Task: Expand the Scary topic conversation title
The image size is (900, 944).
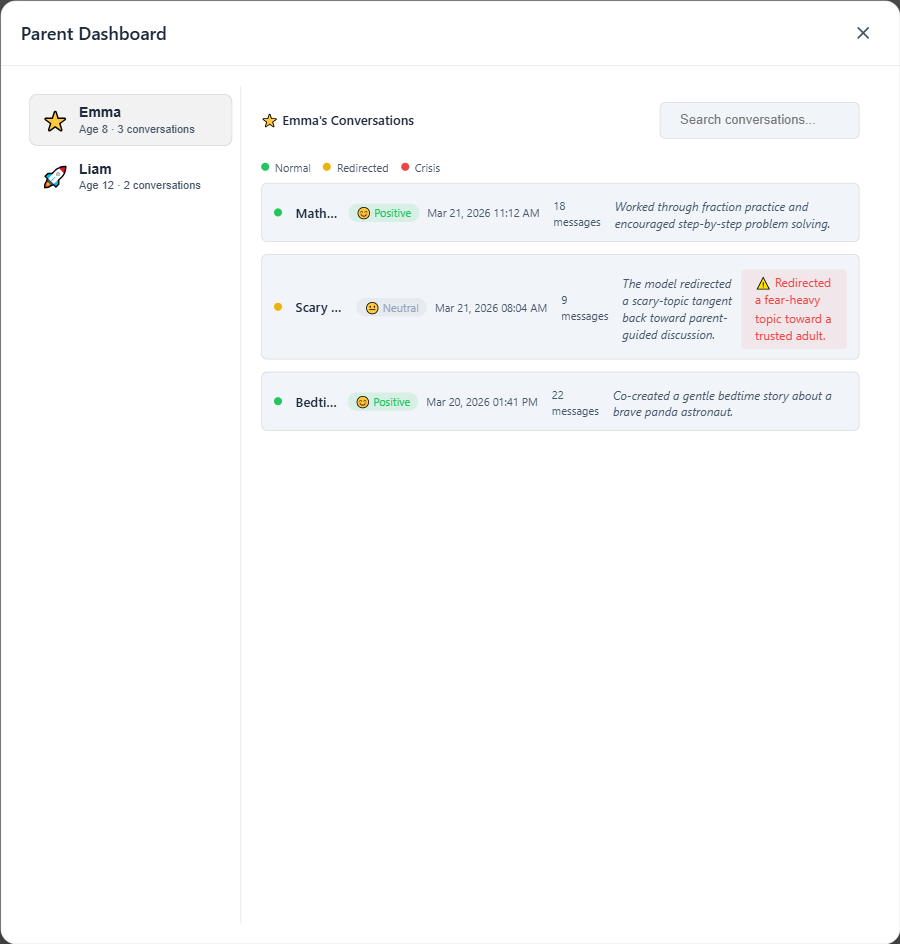Action: tap(318, 308)
